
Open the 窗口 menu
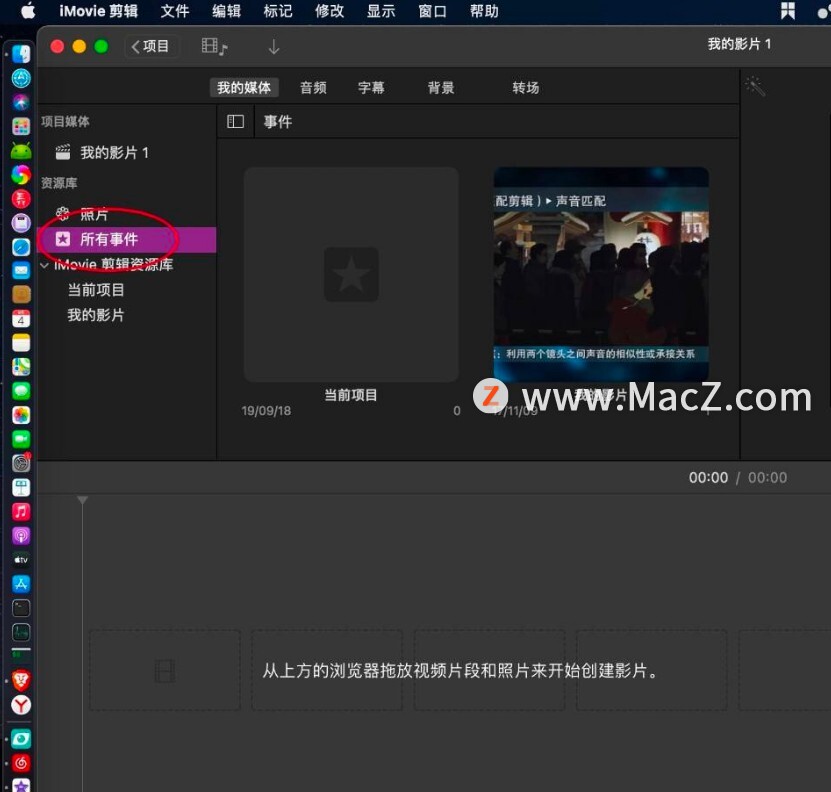[x=432, y=11]
